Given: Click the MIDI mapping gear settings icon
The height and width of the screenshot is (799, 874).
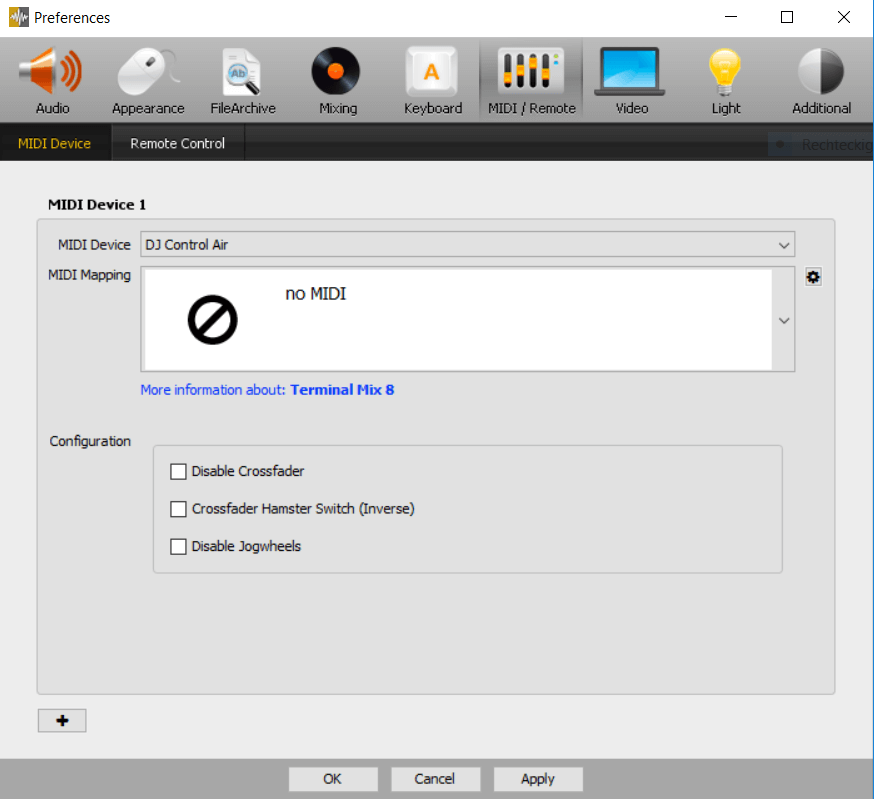Looking at the screenshot, I should (x=813, y=277).
